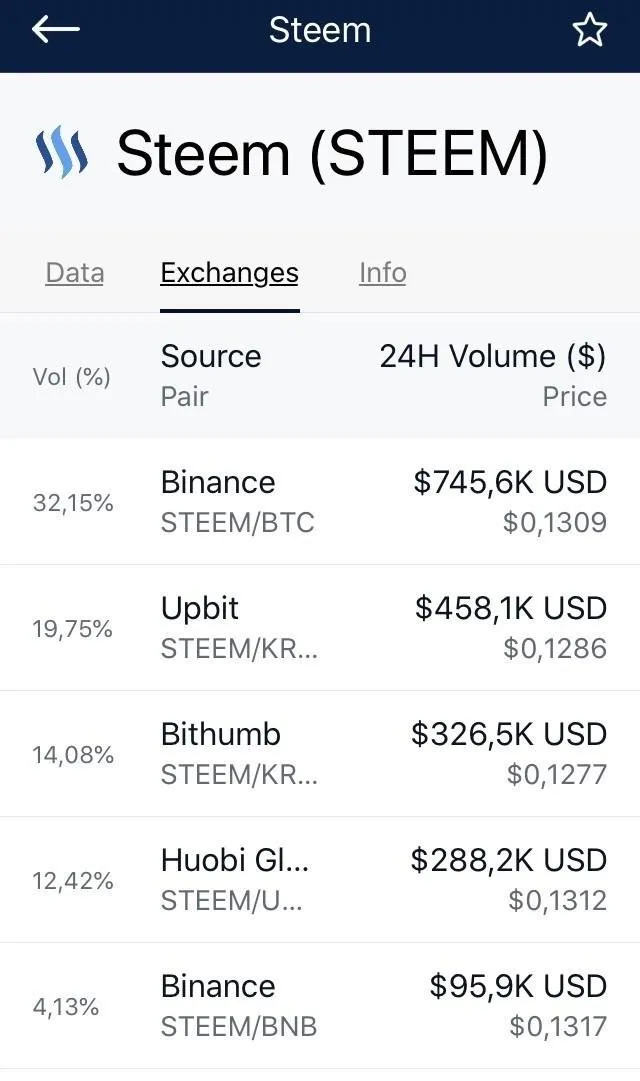Select the Bithumb exchange row
Viewport: 640px width, 1081px height.
pyautogui.click(x=320, y=754)
